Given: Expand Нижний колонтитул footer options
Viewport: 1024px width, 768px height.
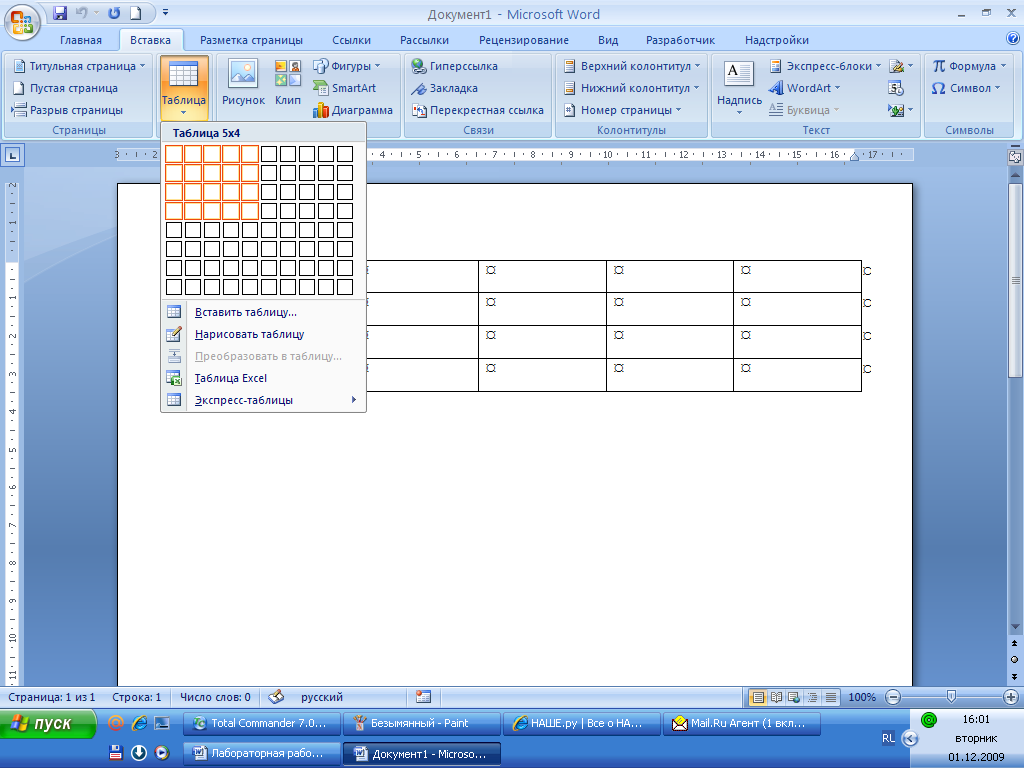Looking at the screenshot, I should [x=632, y=88].
